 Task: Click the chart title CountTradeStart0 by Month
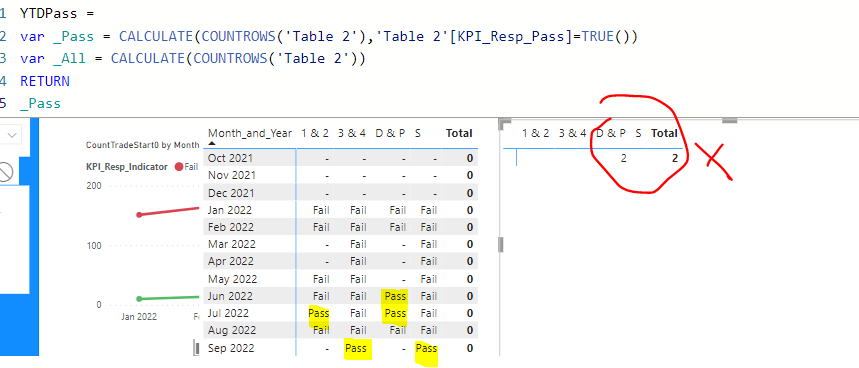pyautogui.click(x=142, y=145)
